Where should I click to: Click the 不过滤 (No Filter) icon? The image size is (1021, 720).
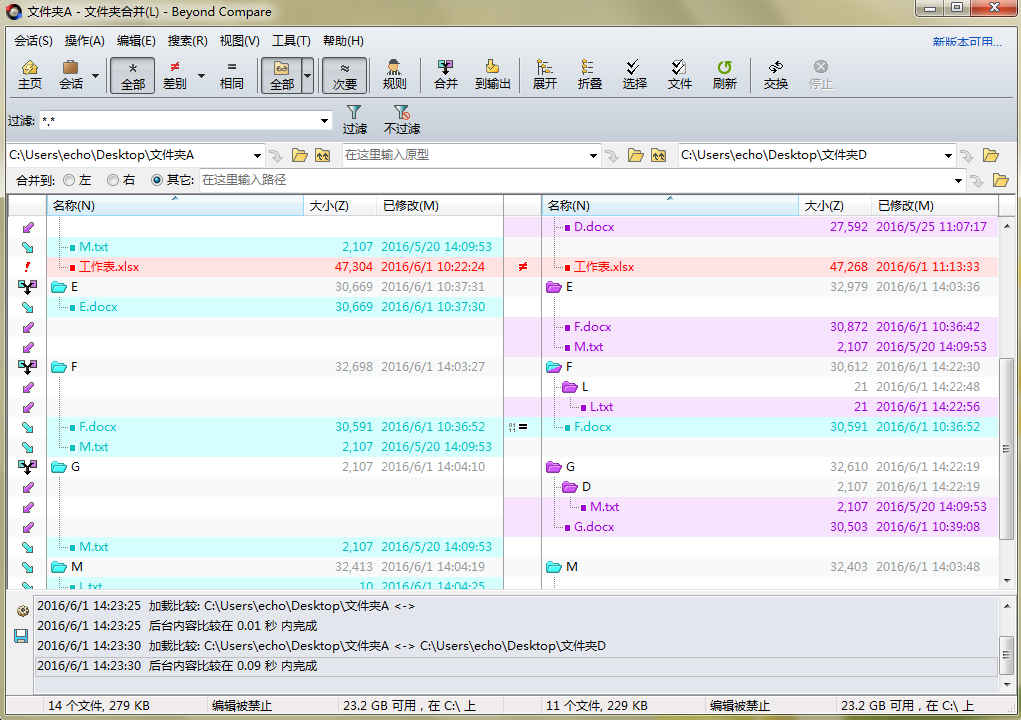pos(400,121)
